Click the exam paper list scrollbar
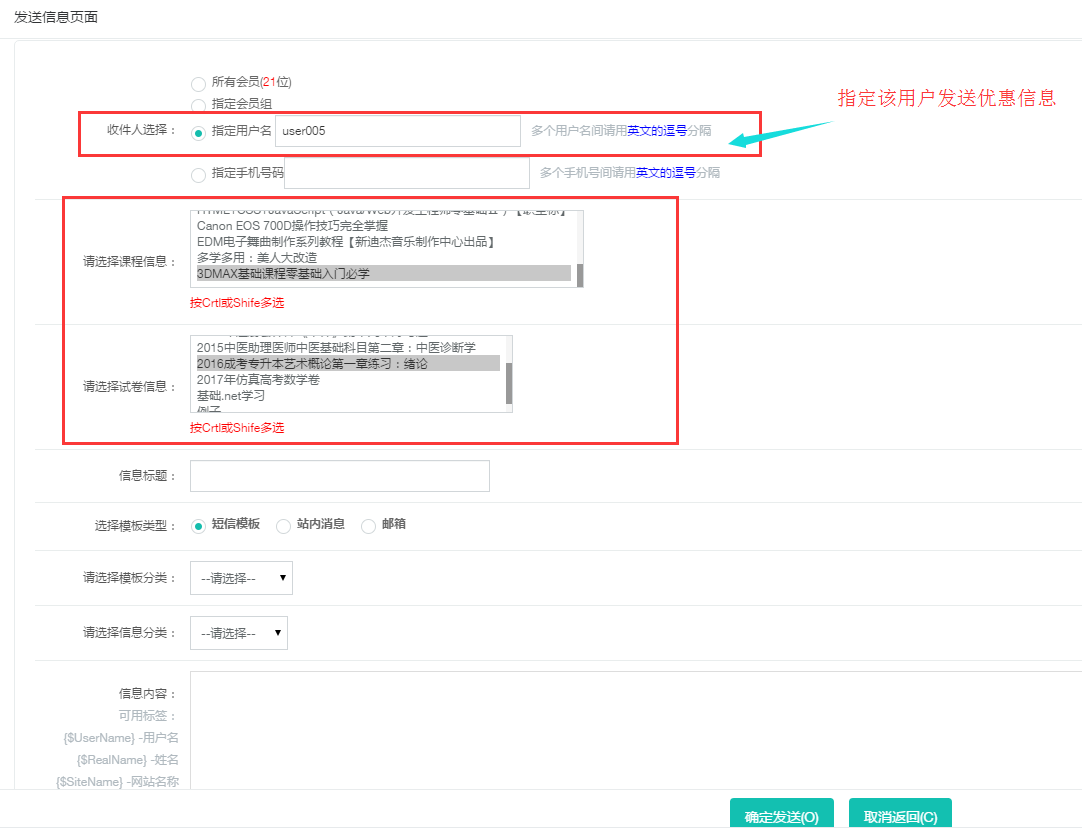The height and width of the screenshot is (829, 1082). tap(508, 383)
